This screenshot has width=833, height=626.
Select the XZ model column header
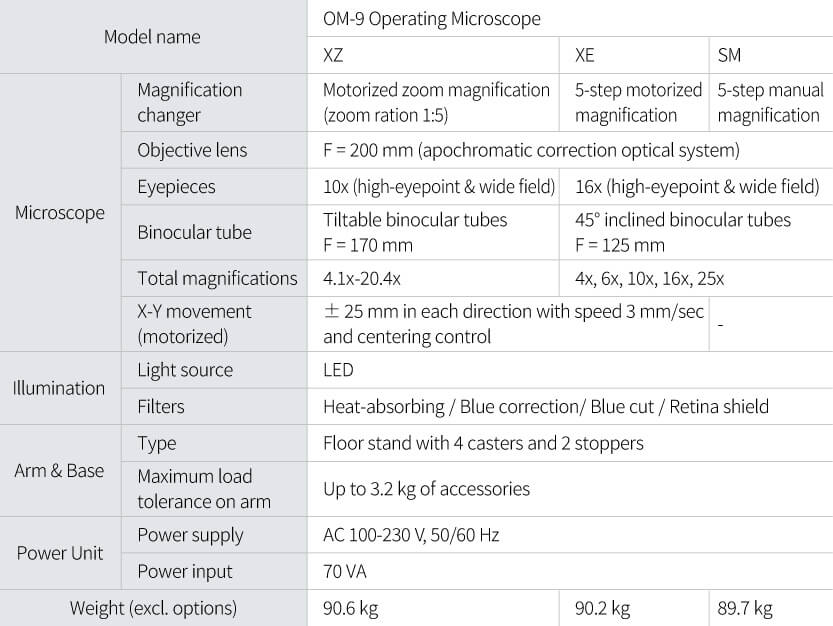click(333, 56)
